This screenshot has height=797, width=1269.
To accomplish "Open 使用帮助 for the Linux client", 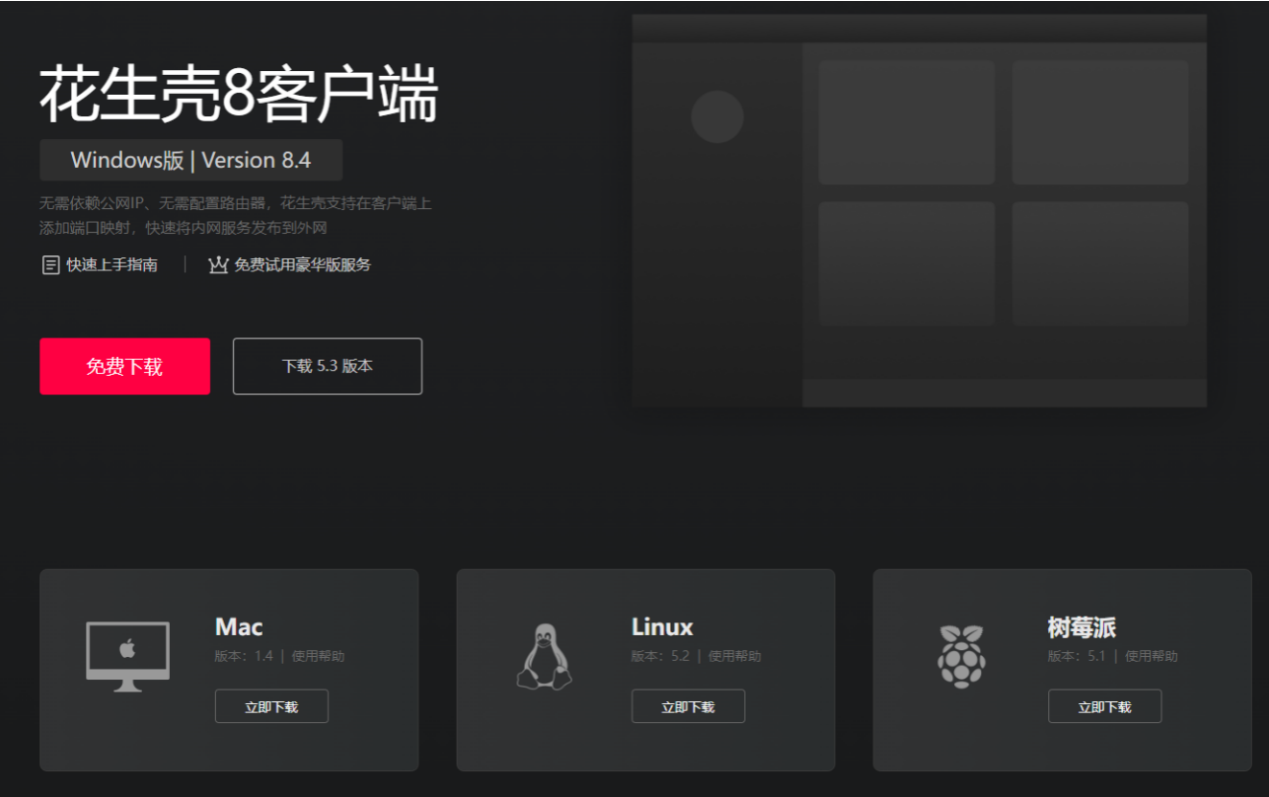I will click(735, 657).
